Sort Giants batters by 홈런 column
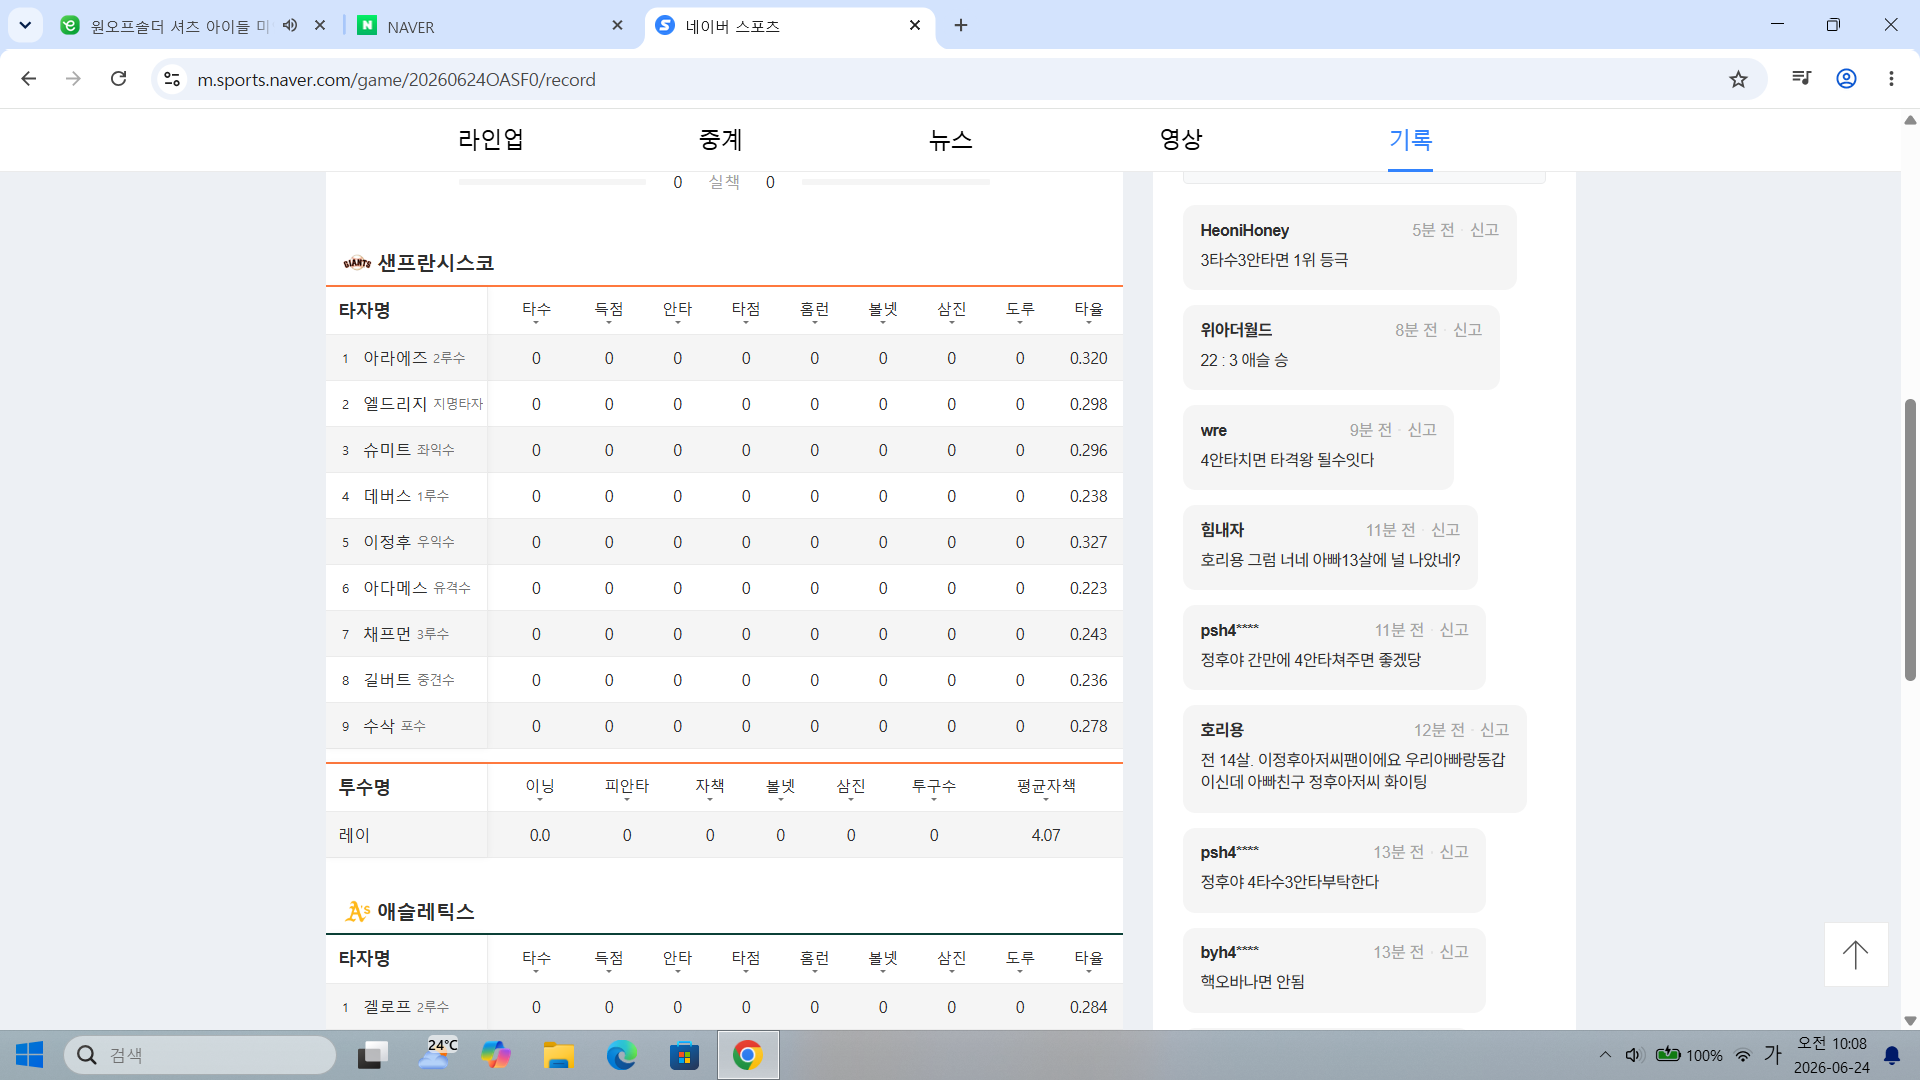1920x1080 pixels. click(x=814, y=311)
